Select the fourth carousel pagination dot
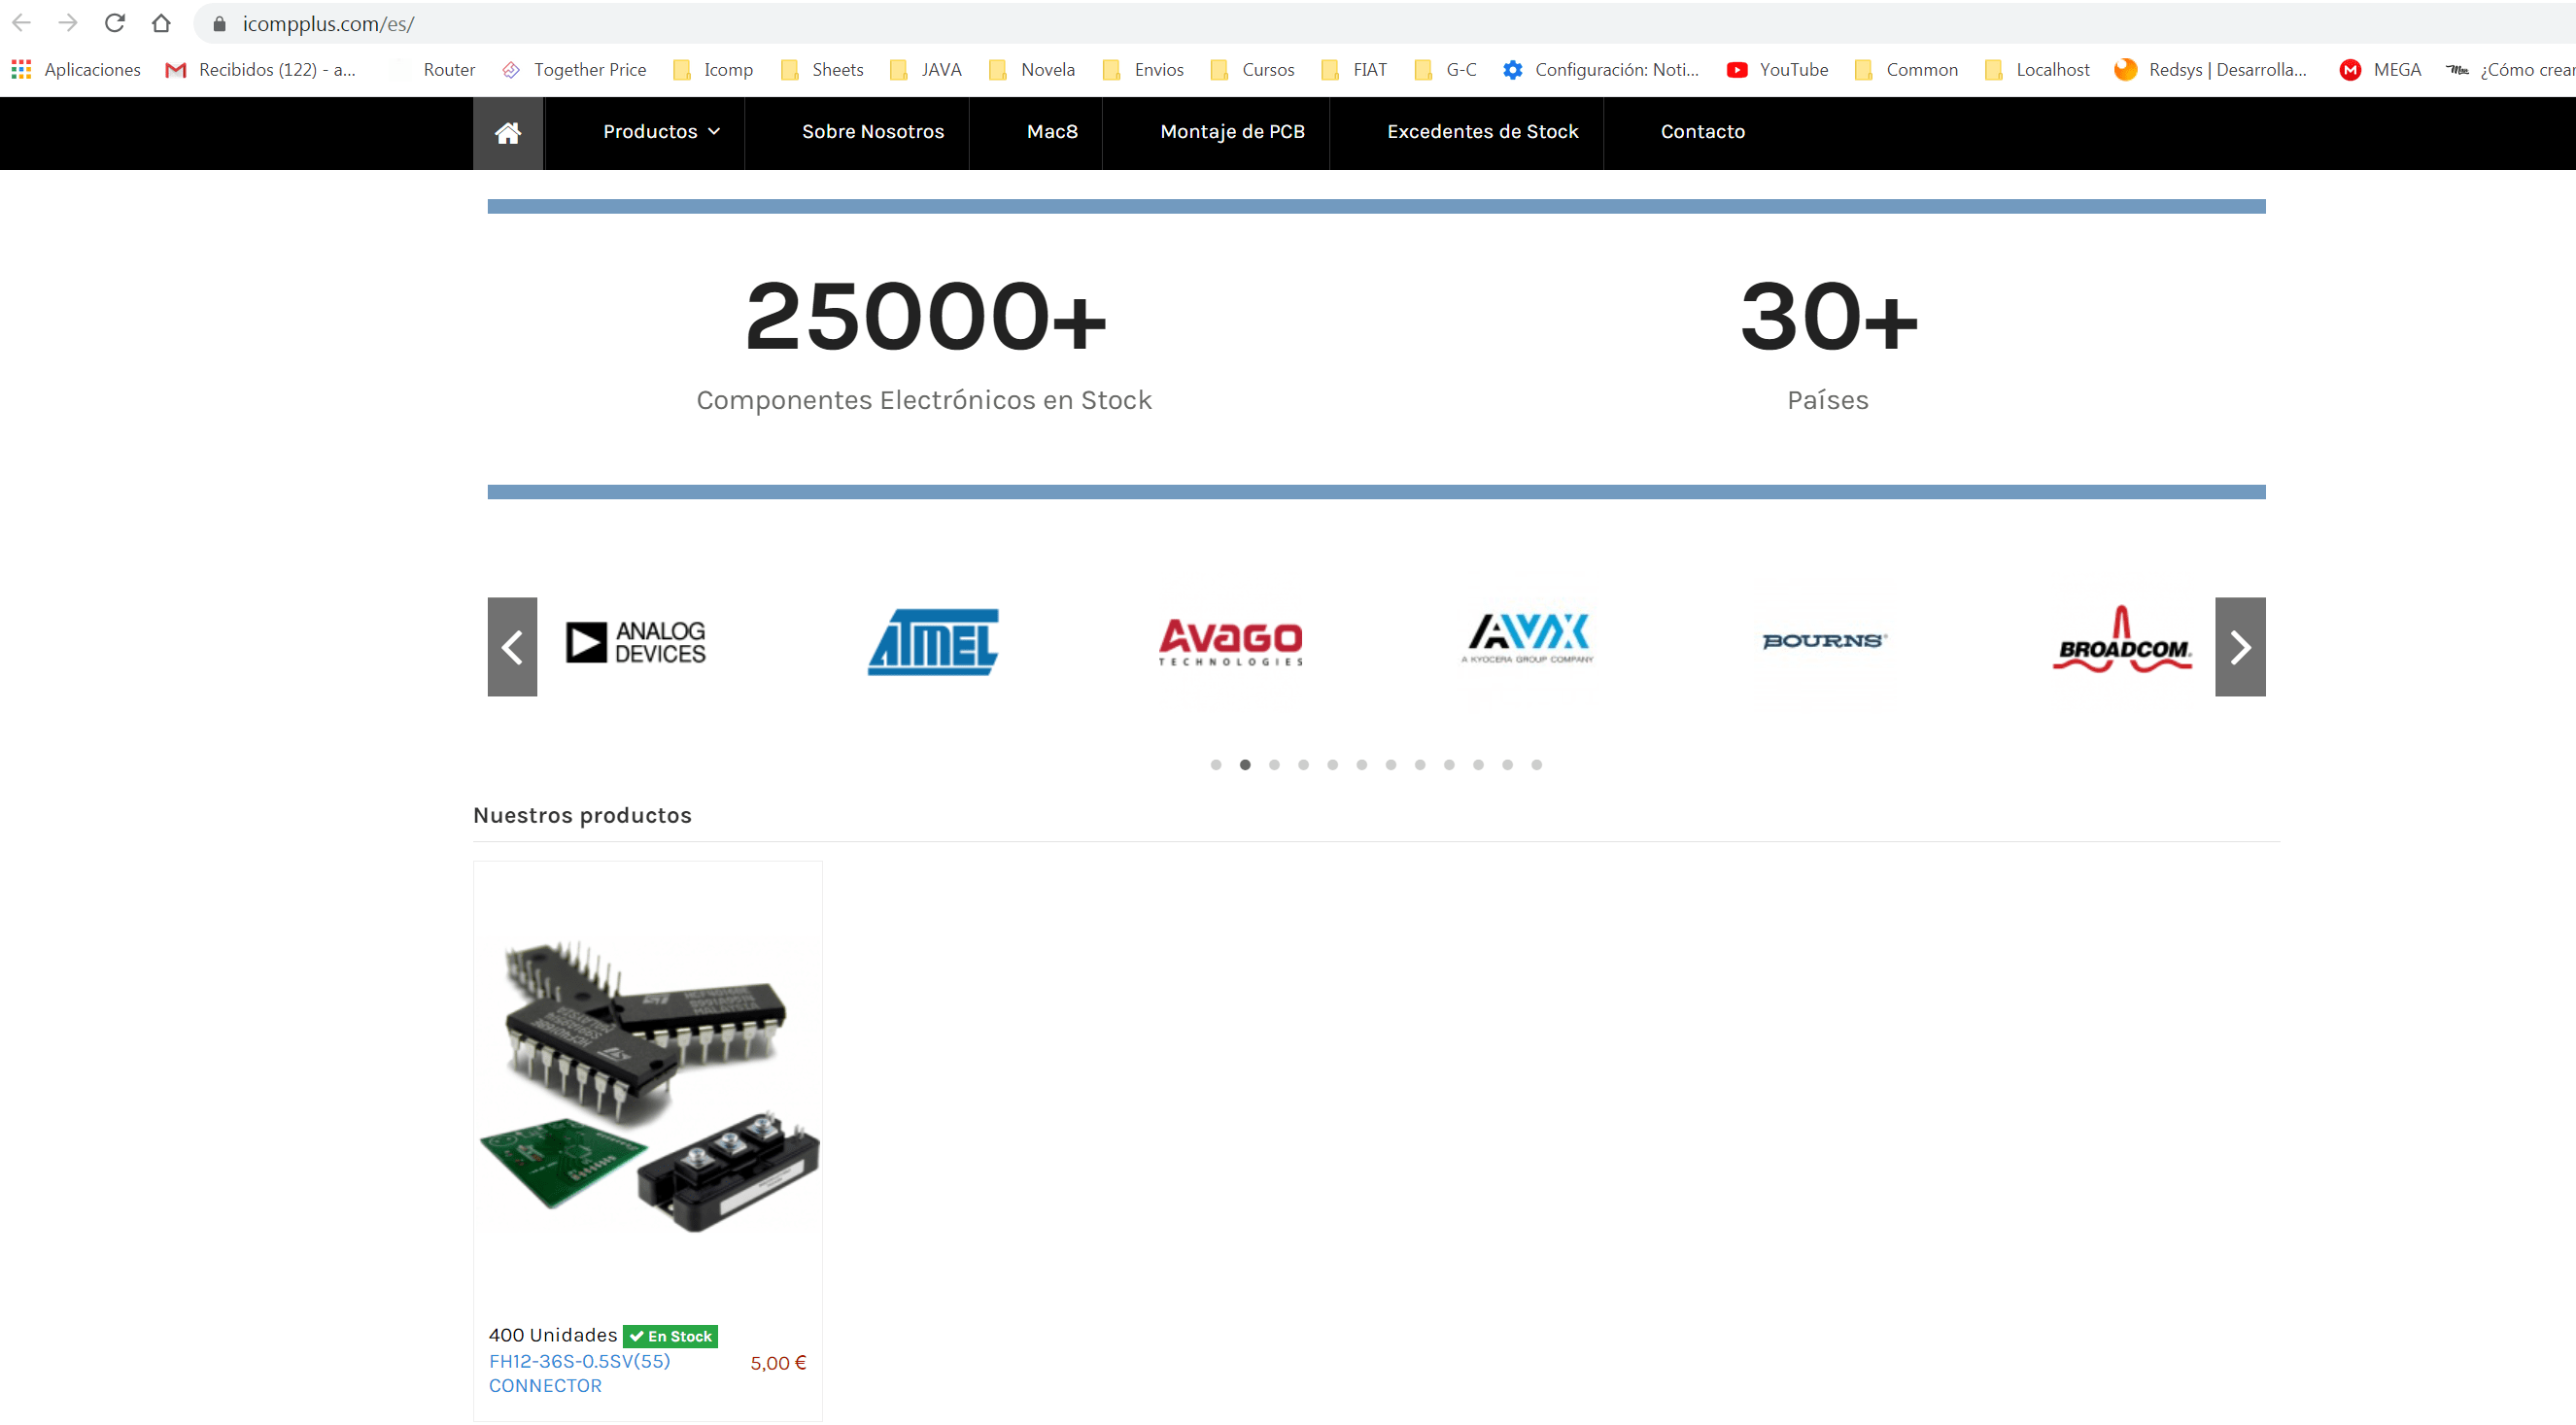 [x=1303, y=765]
